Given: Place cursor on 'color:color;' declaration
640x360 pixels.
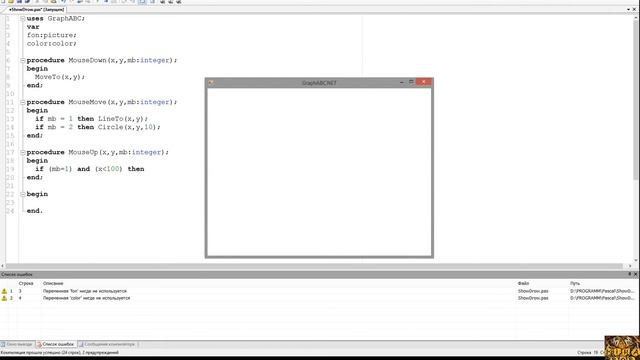Looking at the screenshot, I should [x=51, y=43].
